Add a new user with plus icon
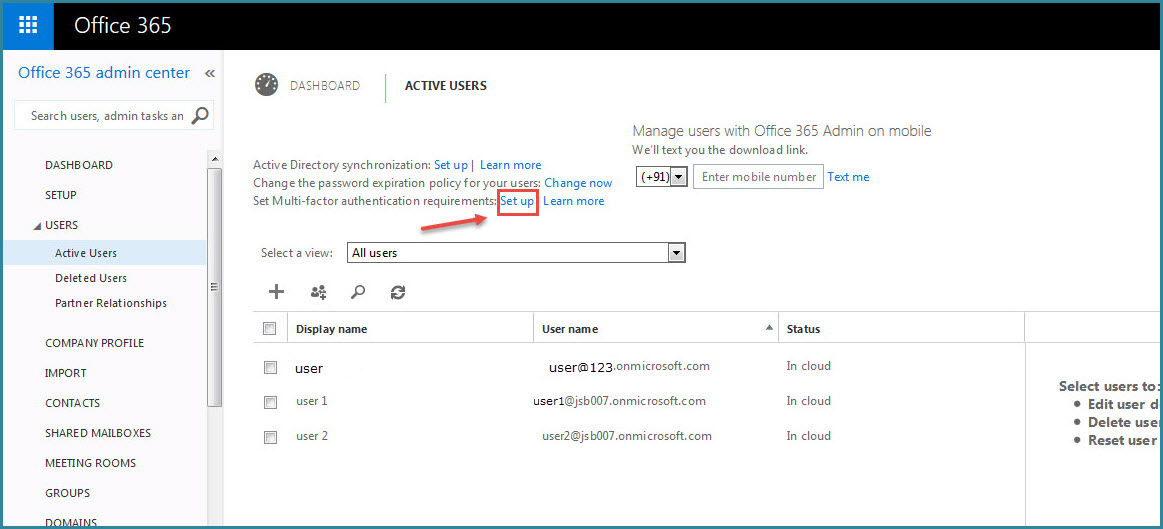 pos(276,292)
